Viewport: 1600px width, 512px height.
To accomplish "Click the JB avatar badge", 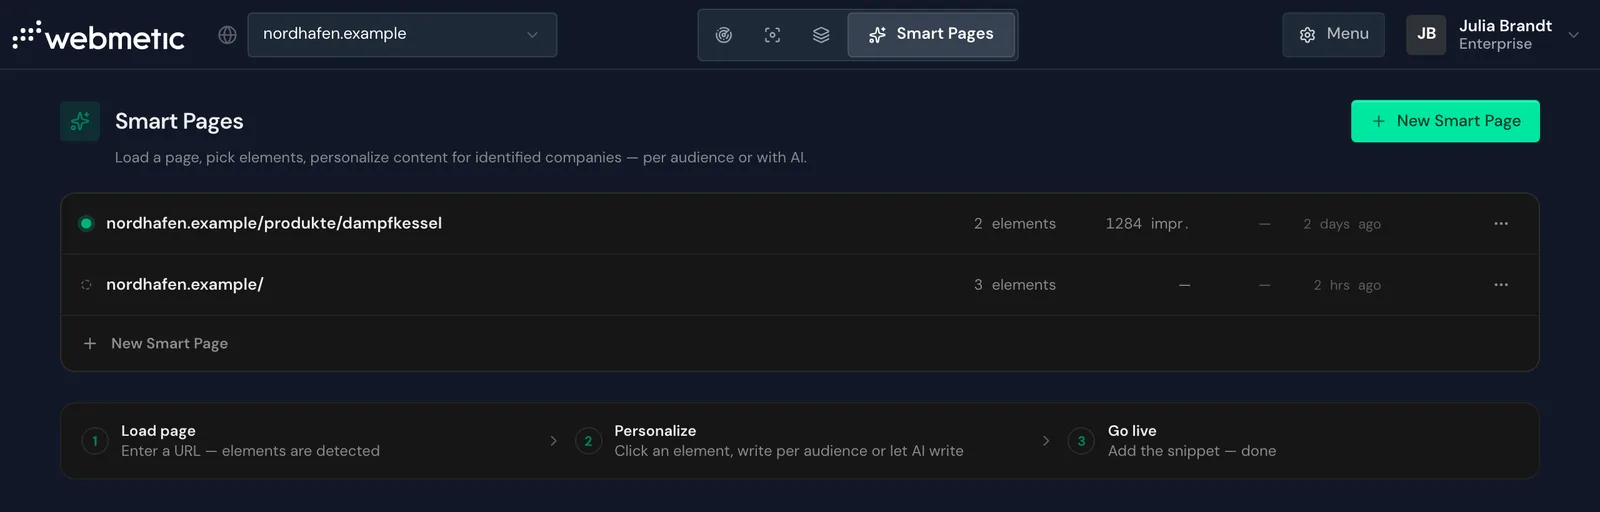I will tap(1426, 34).
